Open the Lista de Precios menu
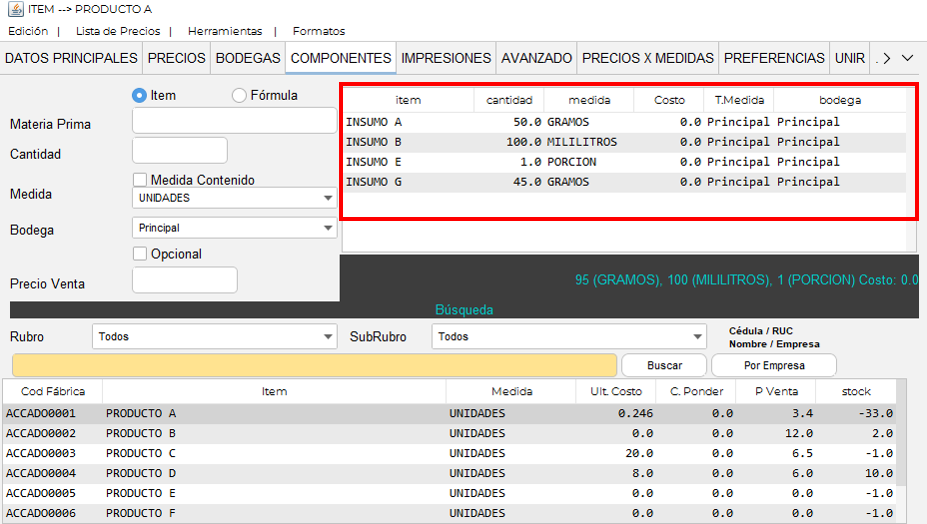The height and width of the screenshot is (524, 927). click(x=118, y=31)
